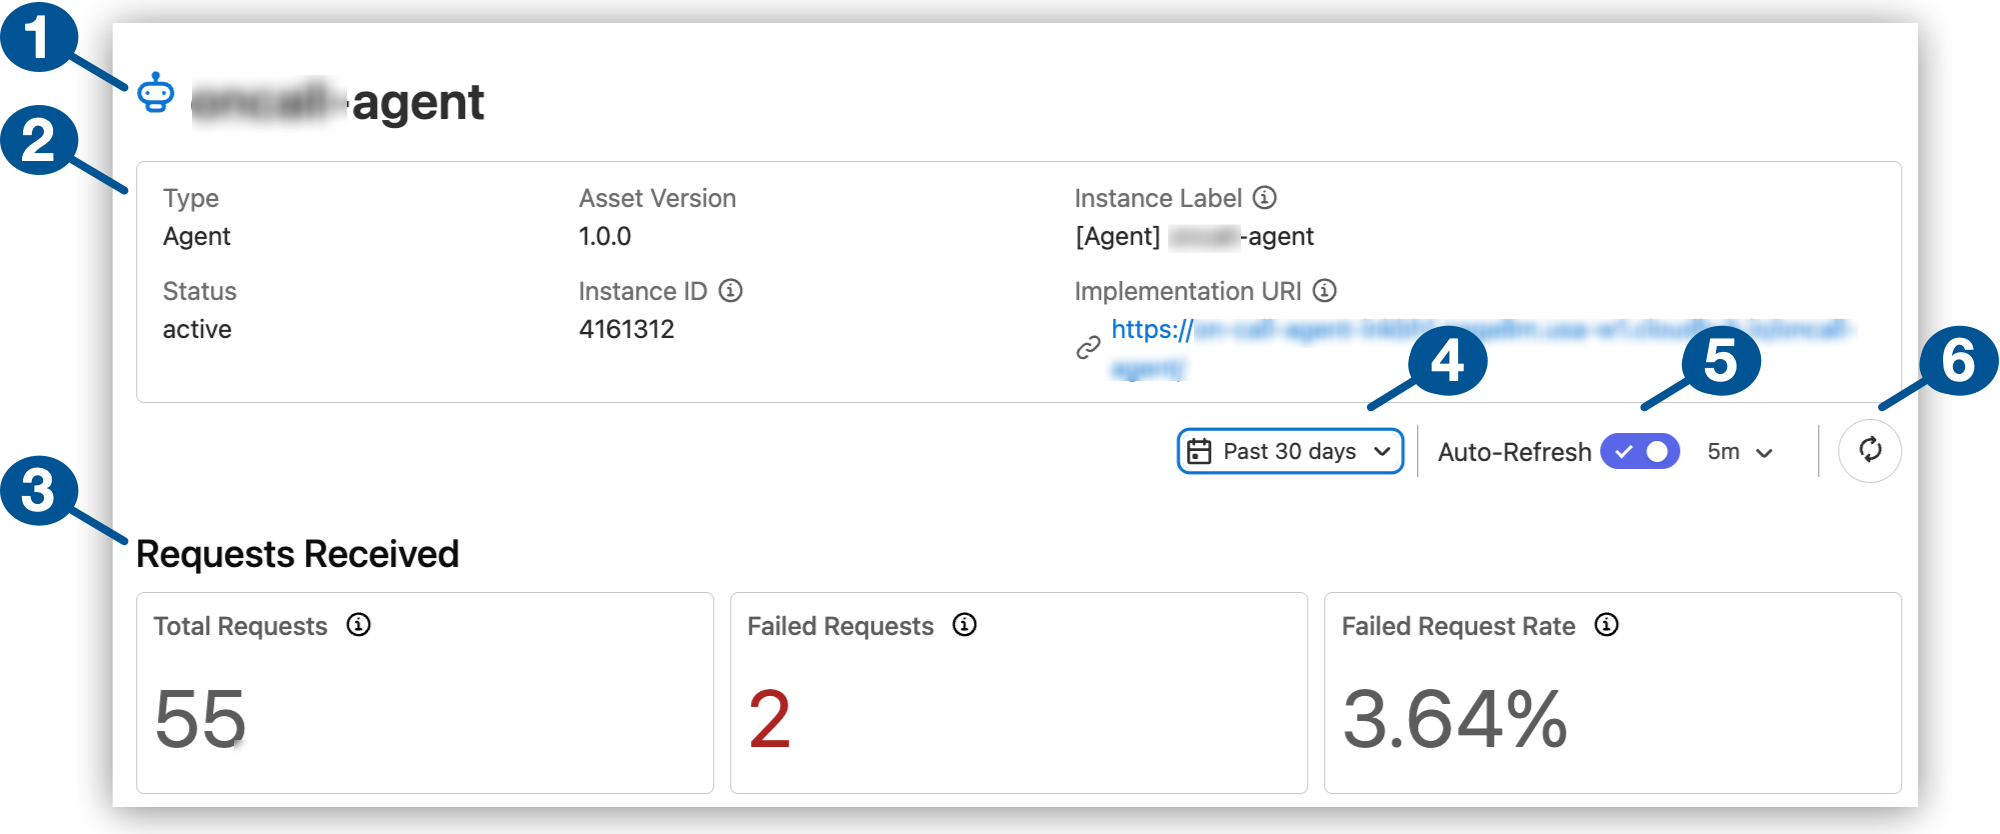Open the 5m refresh interval dropdown
Screen dimensions: 2000x834
1739,451
